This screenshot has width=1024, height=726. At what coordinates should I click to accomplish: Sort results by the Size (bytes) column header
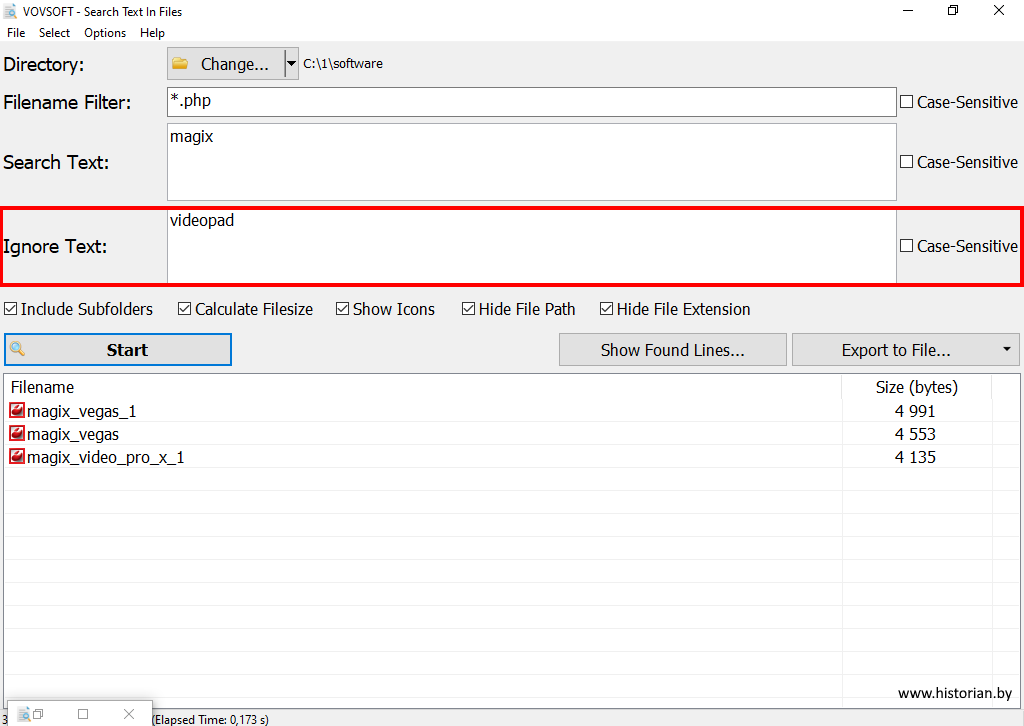click(915, 387)
